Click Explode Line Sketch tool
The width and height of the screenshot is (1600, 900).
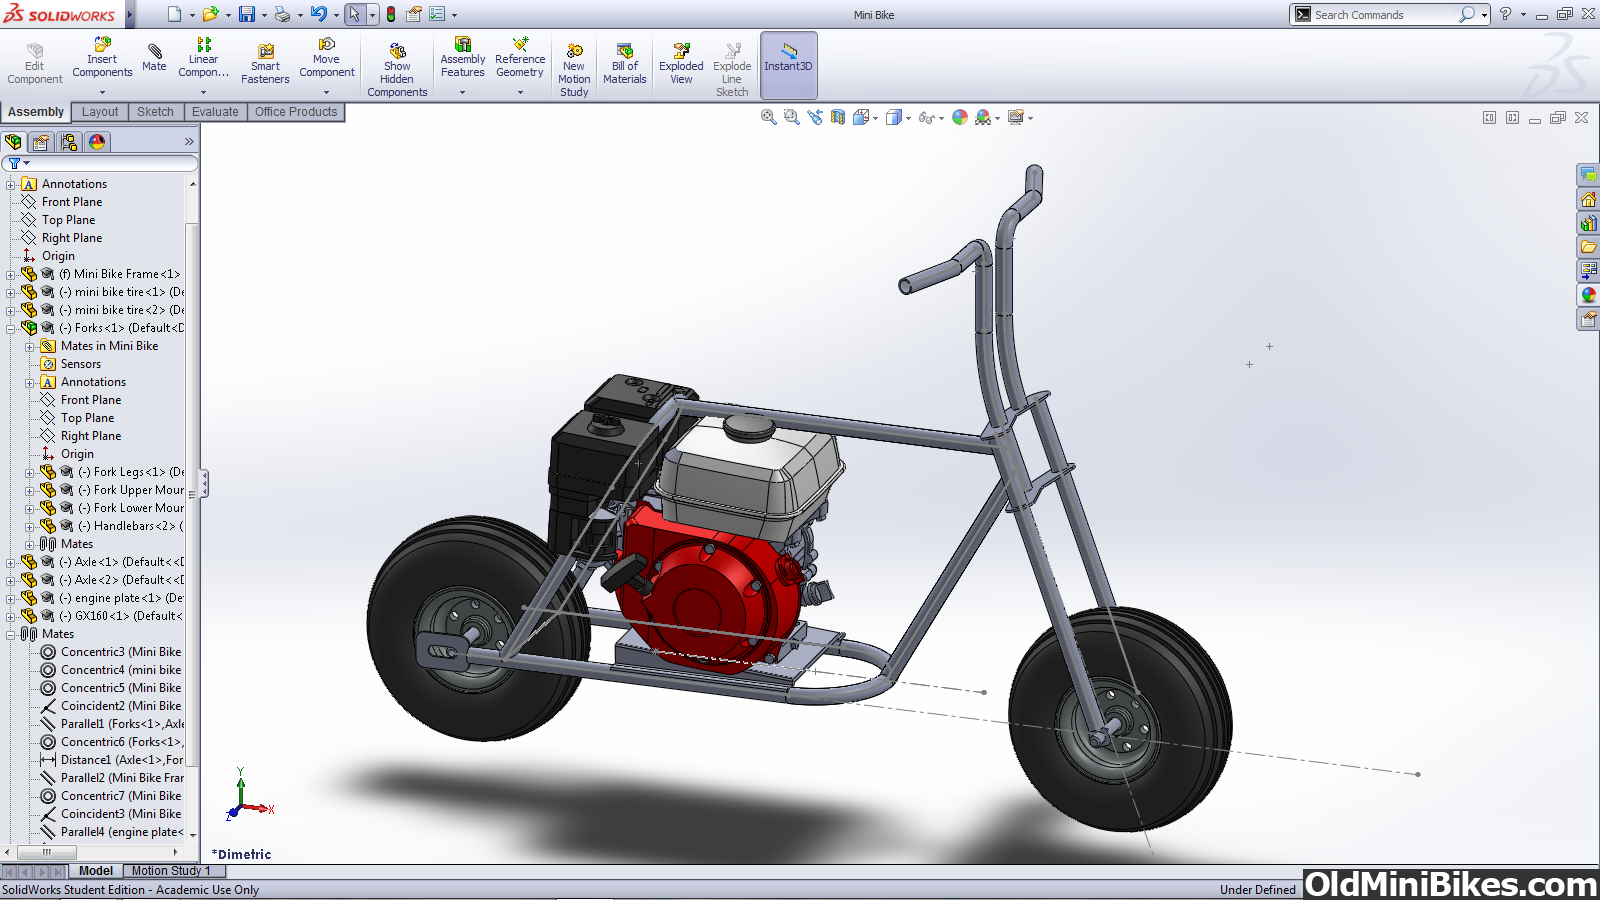[732, 70]
